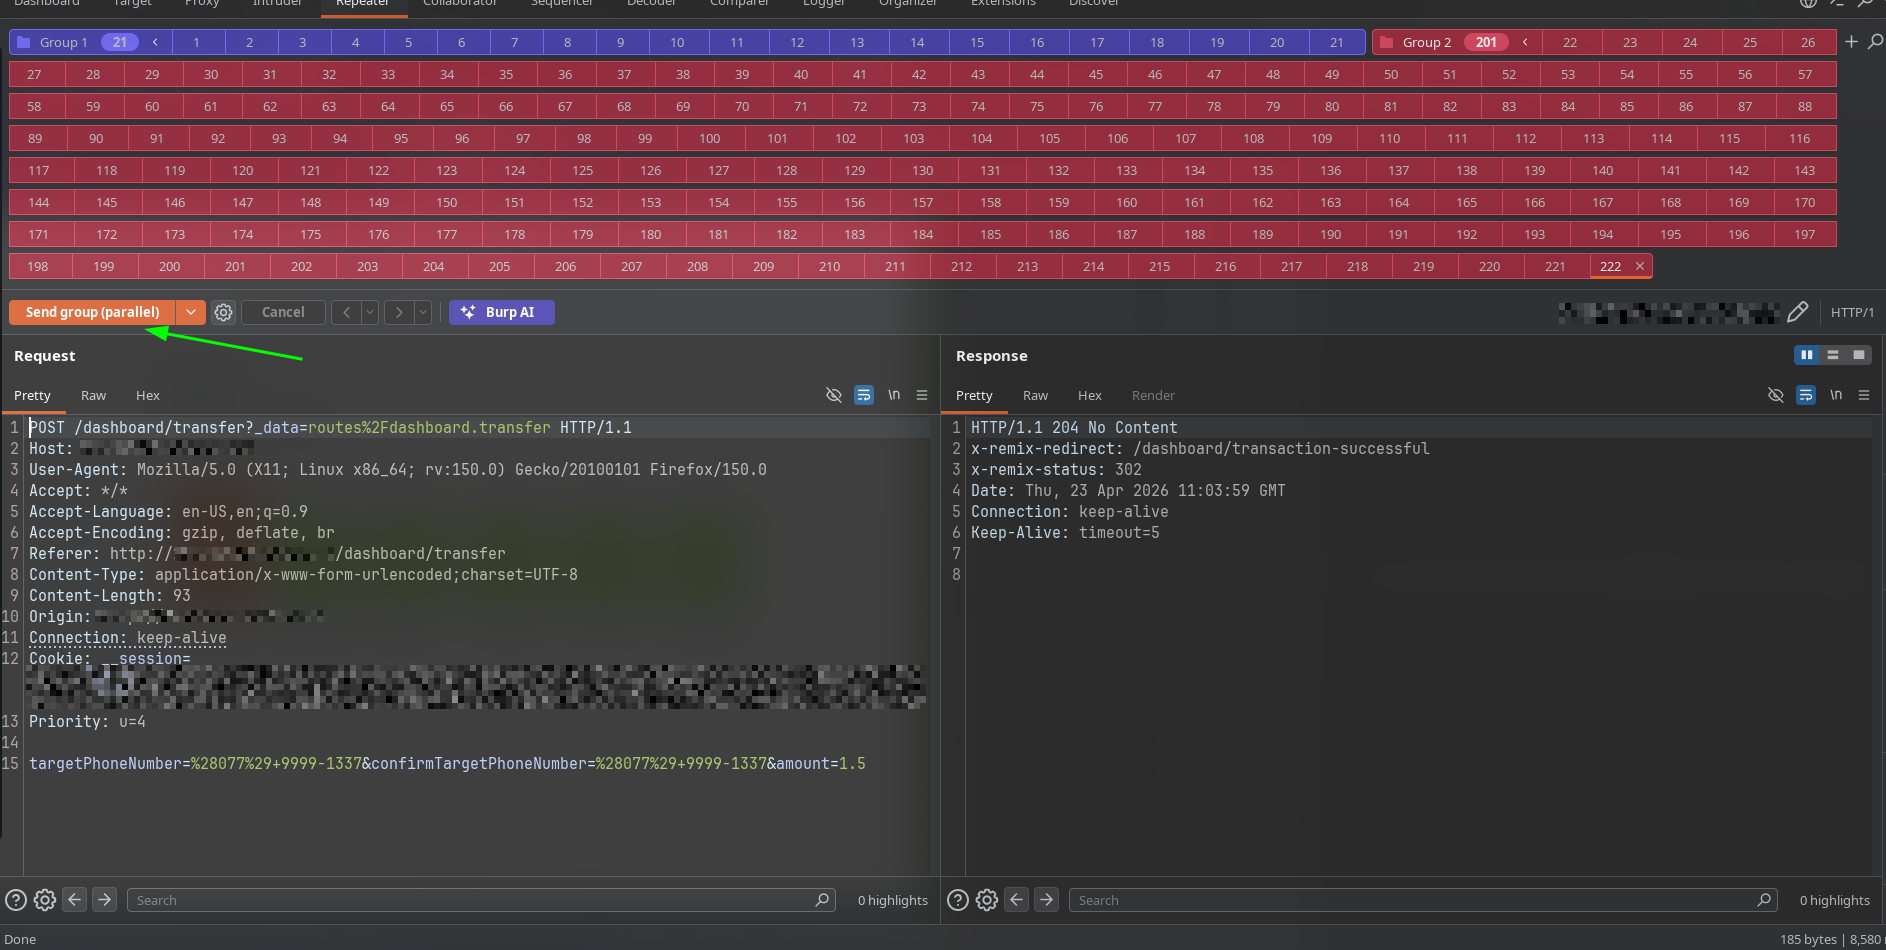Select request Pretty tab

click(x=32, y=395)
